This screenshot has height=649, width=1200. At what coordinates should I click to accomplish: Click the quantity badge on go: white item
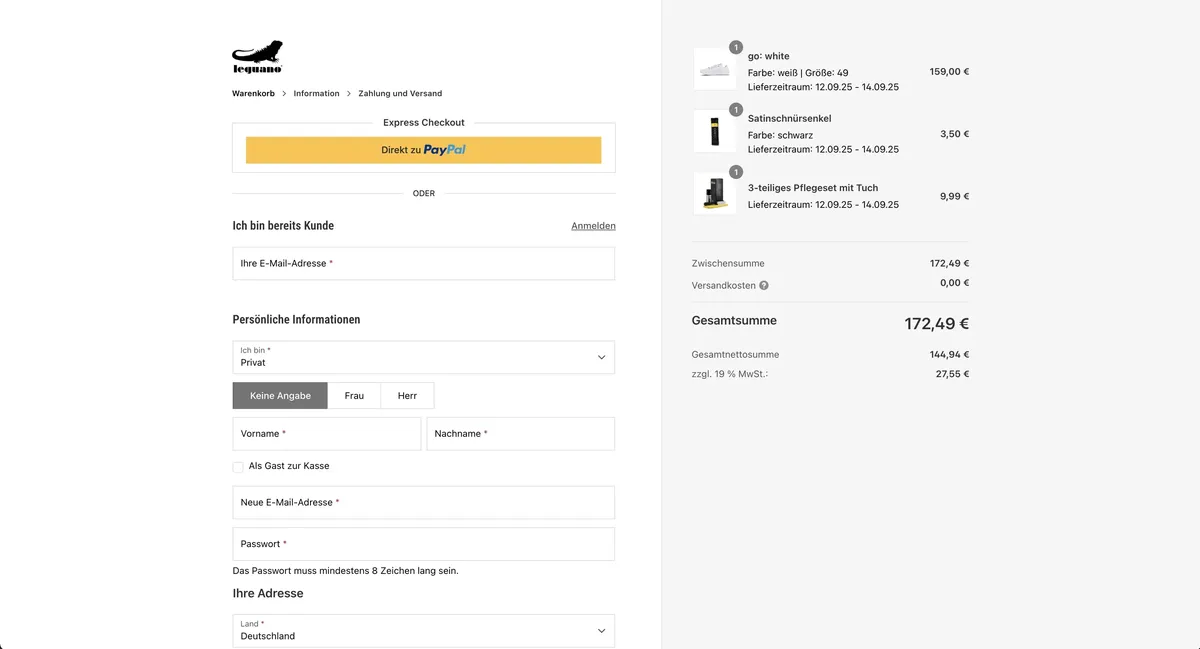pos(736,47)
